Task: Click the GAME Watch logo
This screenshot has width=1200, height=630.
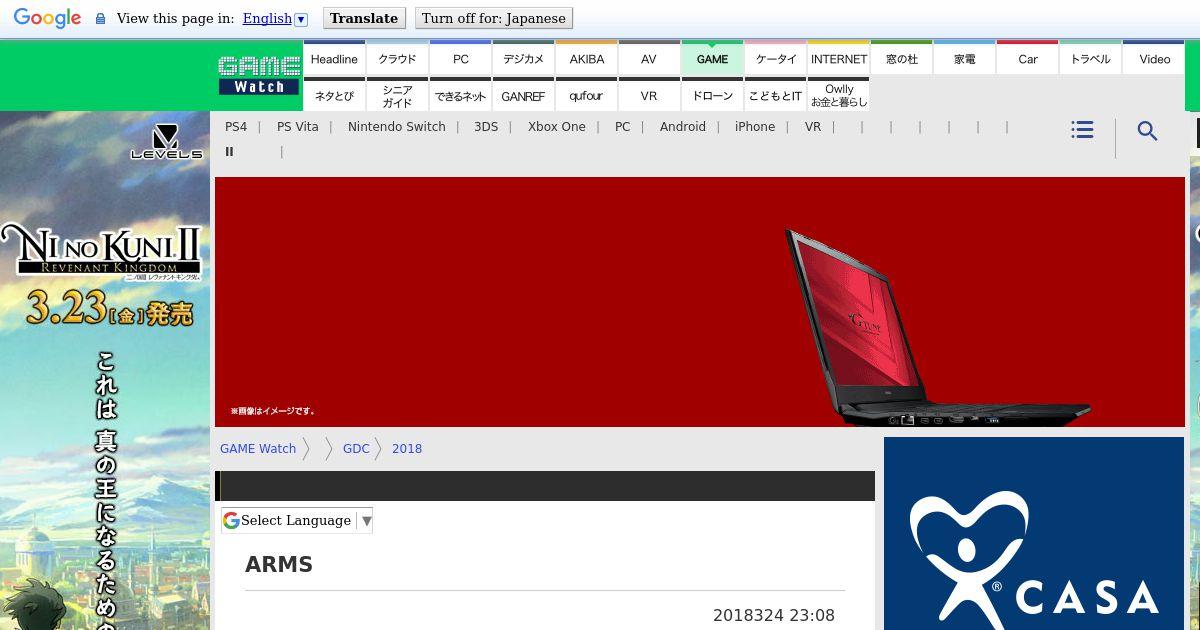Action: pyautogui.click(x=259, y=76)
